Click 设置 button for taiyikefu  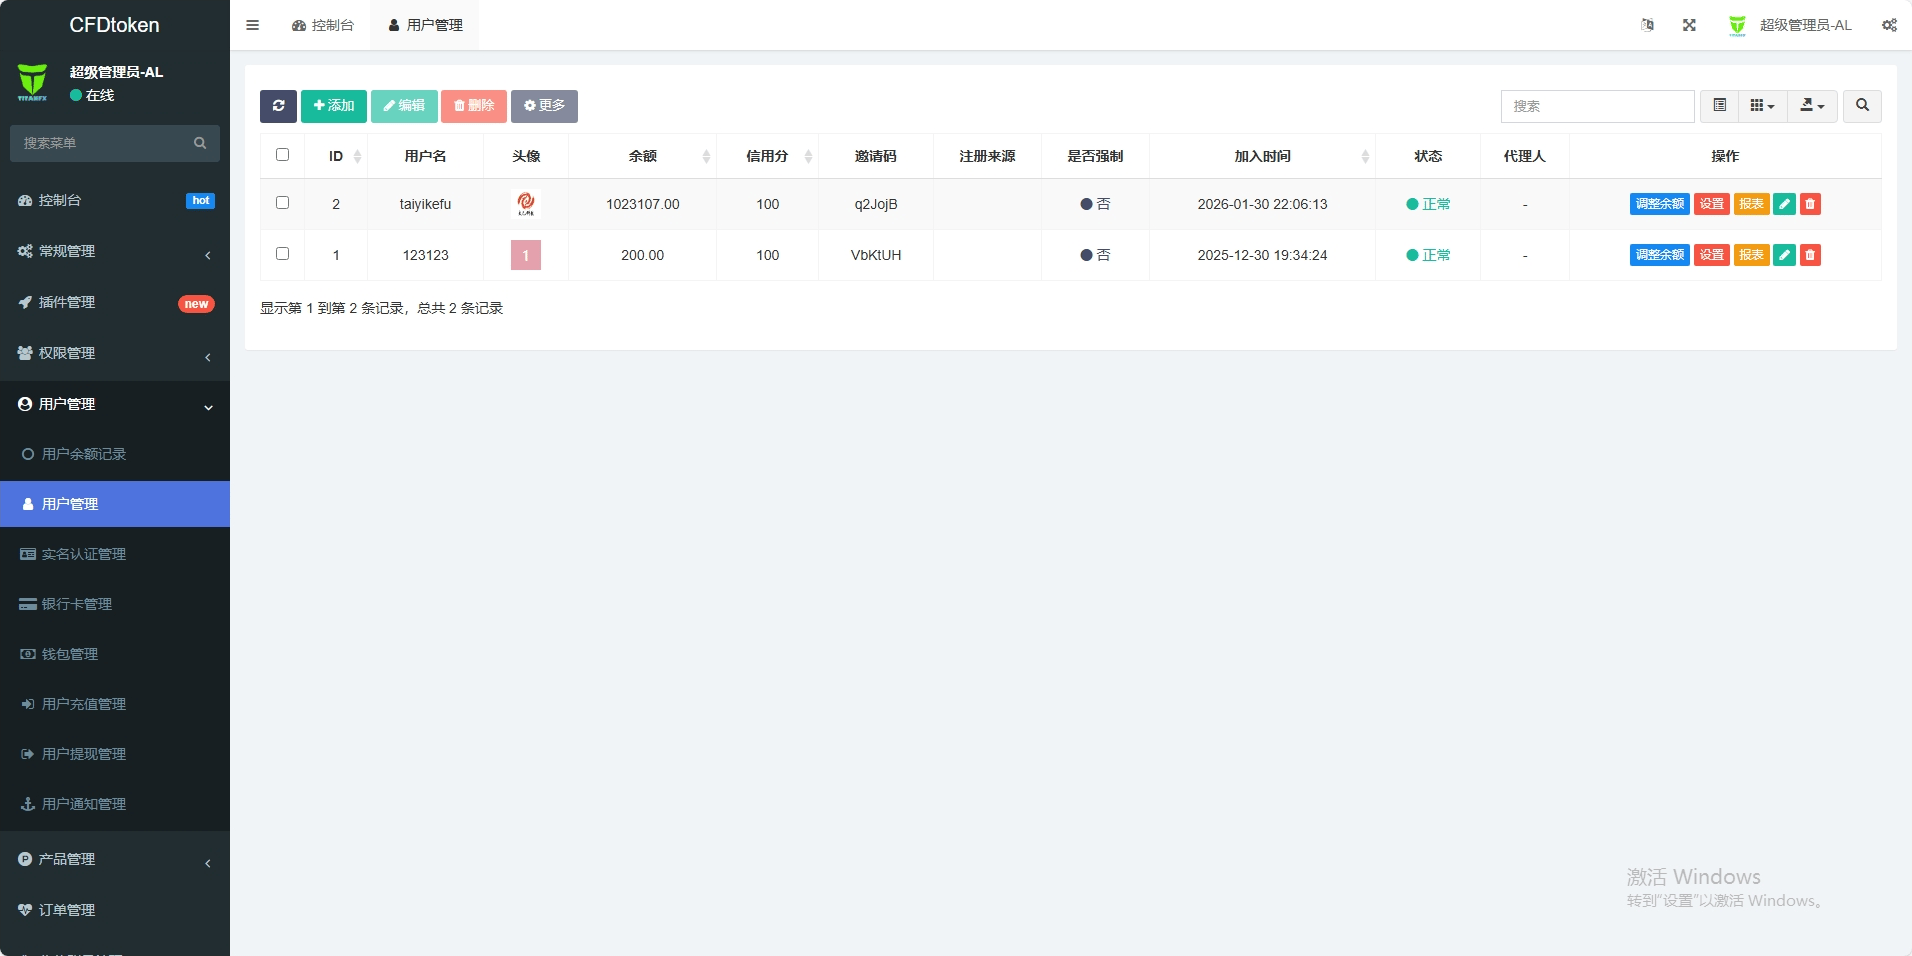coord(1712,204)
